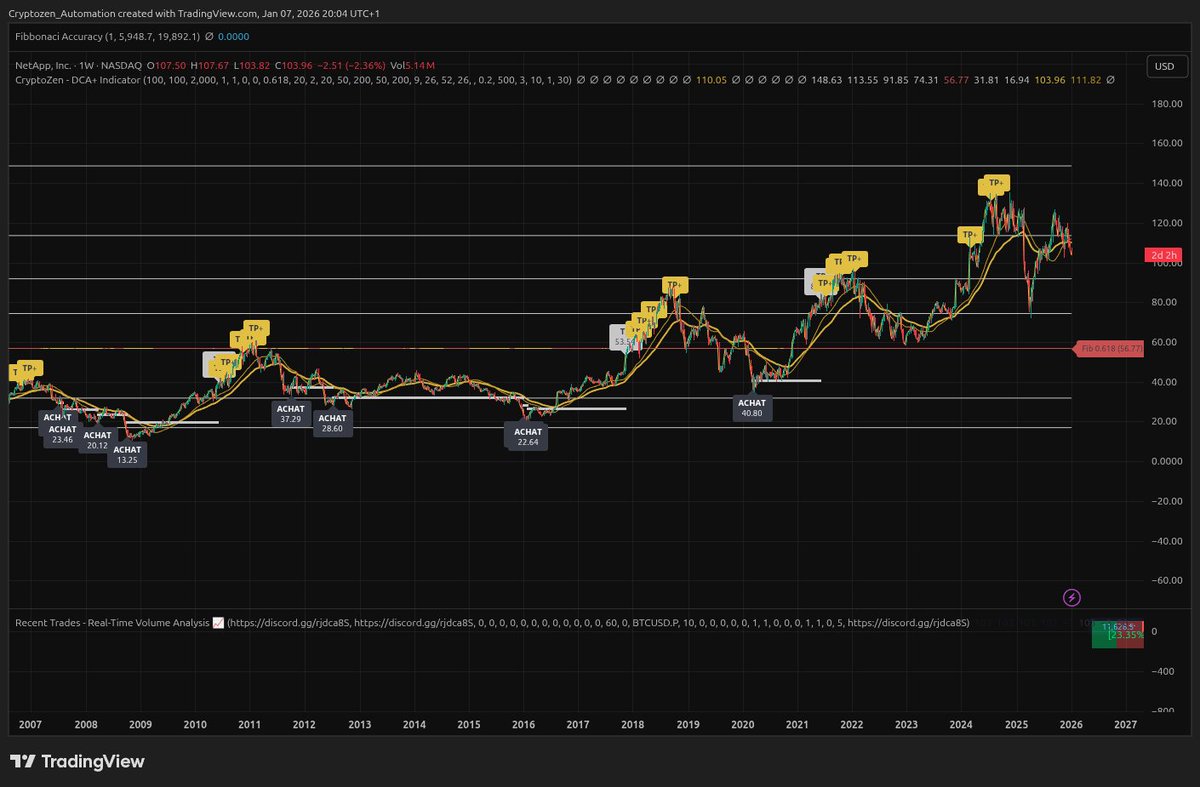Click the 2027 year label on time axis
Screen dimensions: 1200x787
pos(1126,723)
